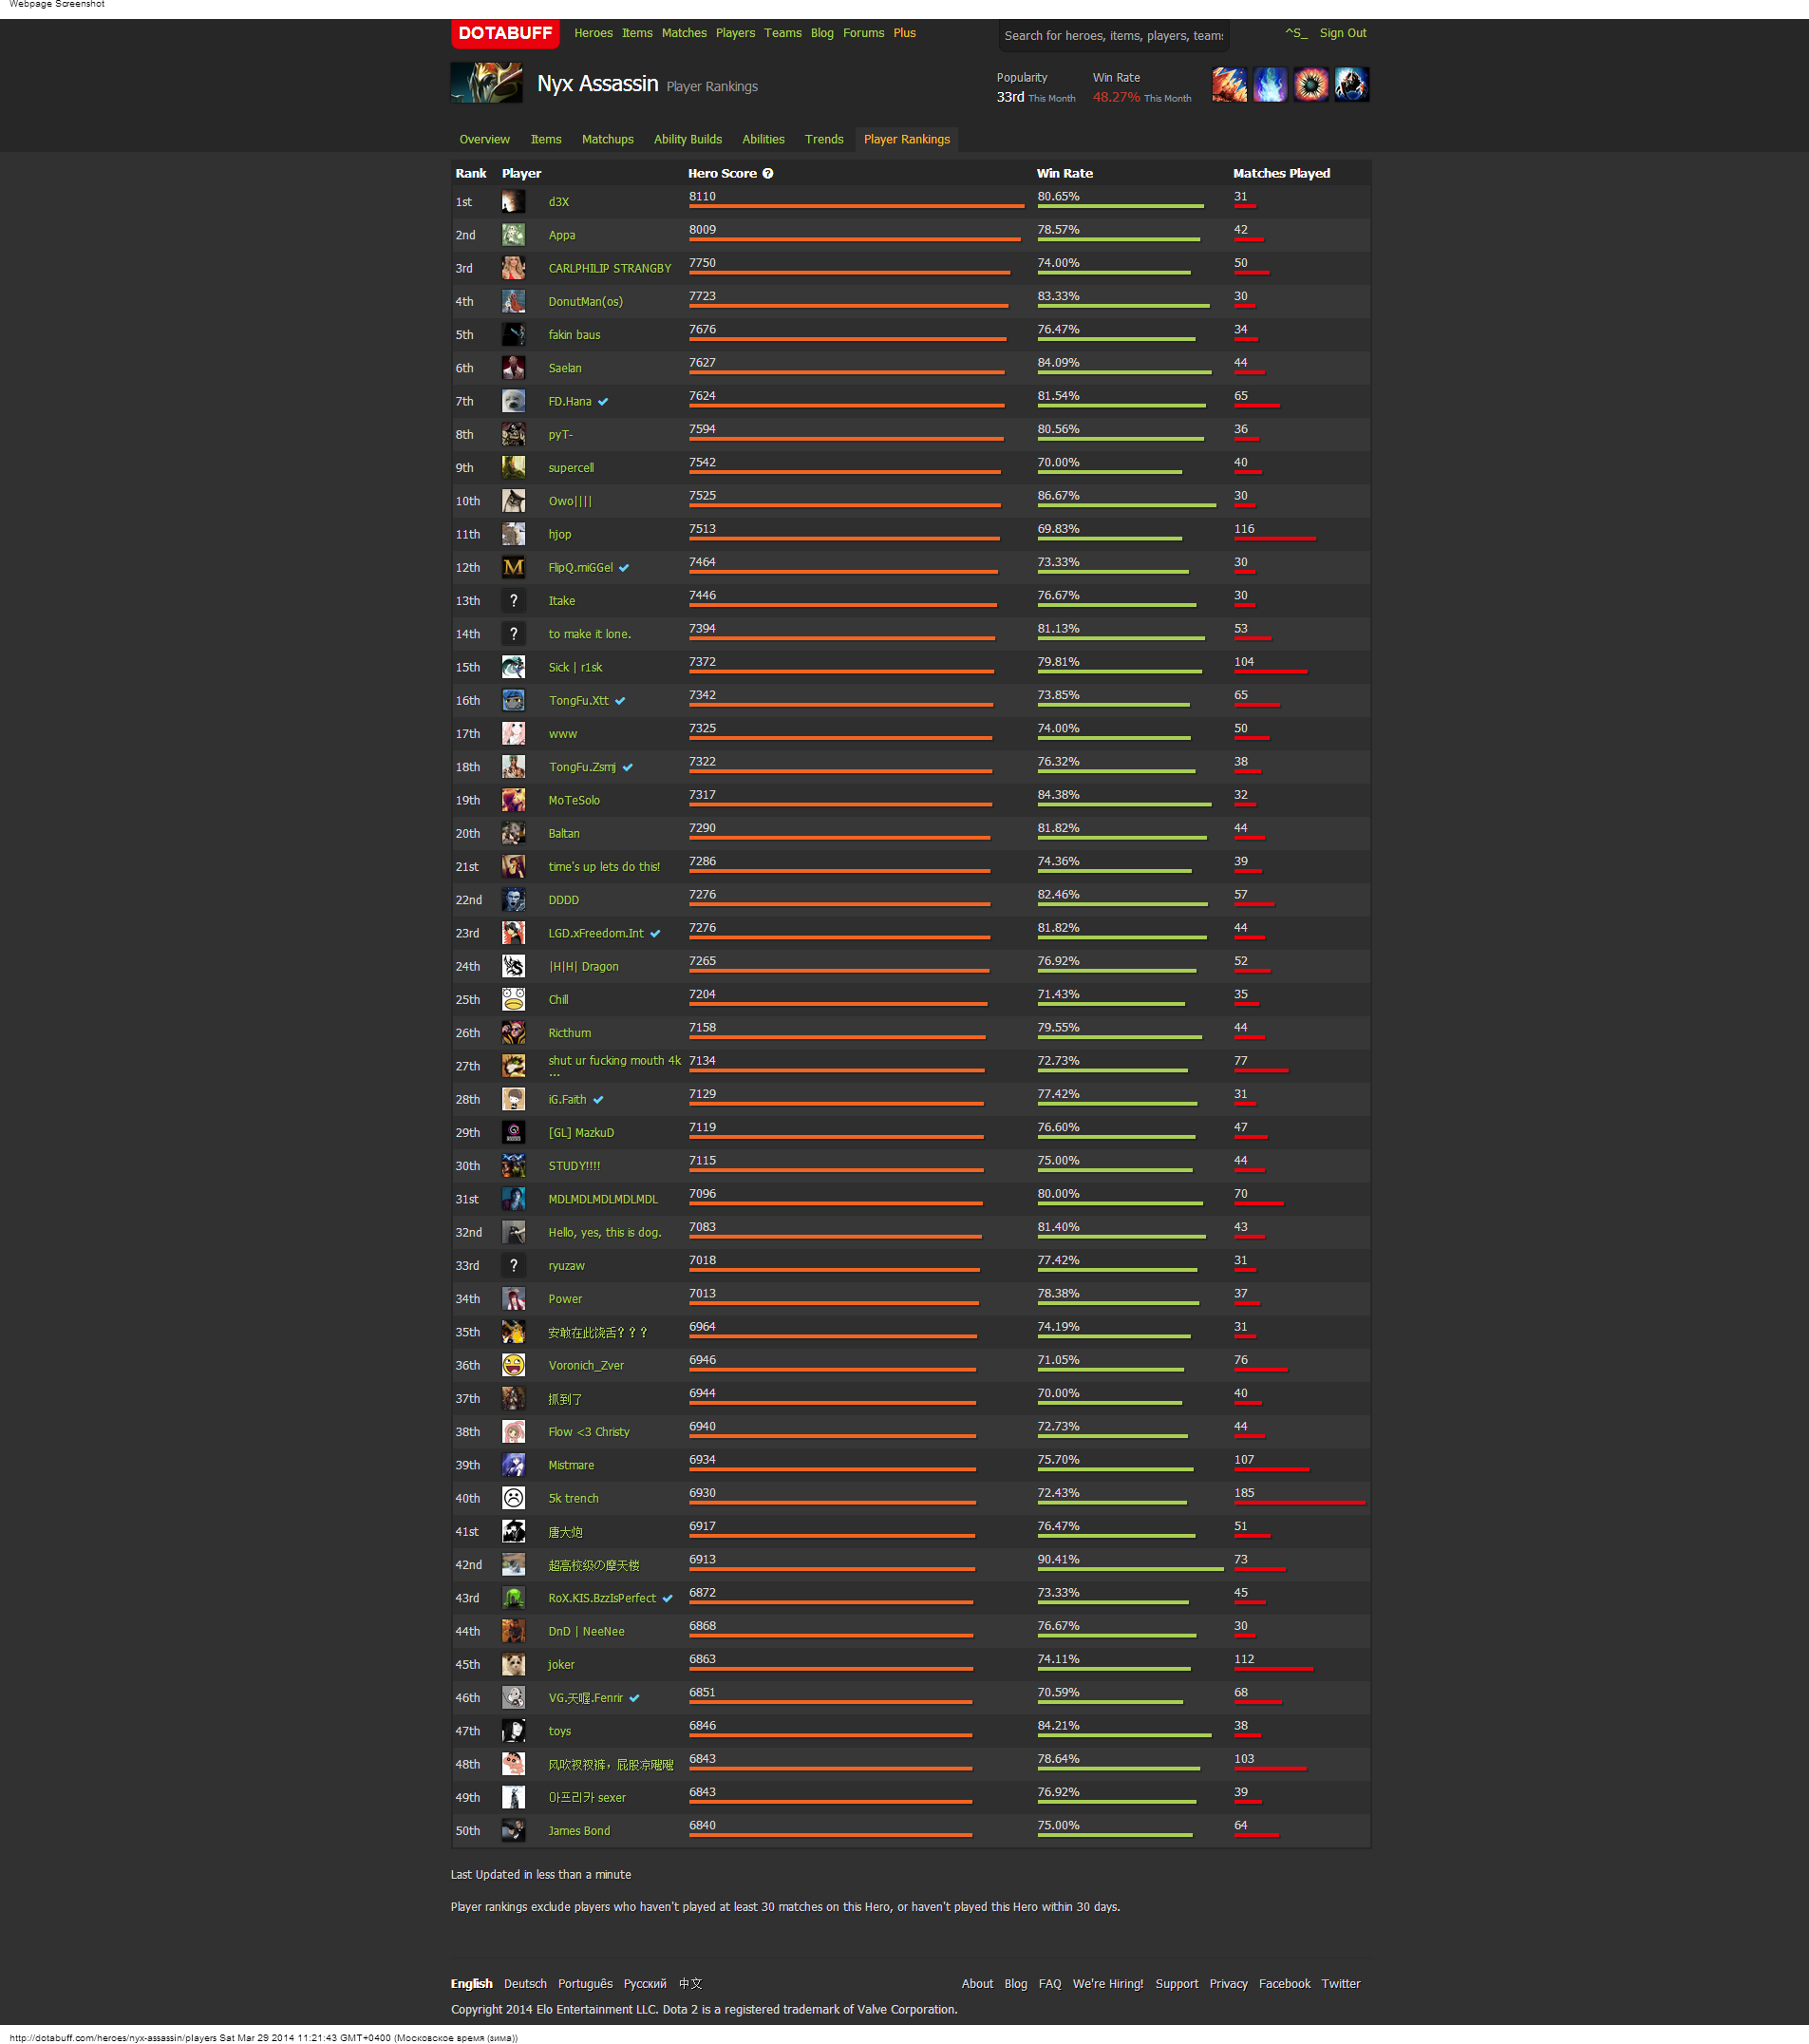Open the blue flame Mana Burn ability icon
1809x2044 pixels.
(1270, 85)
